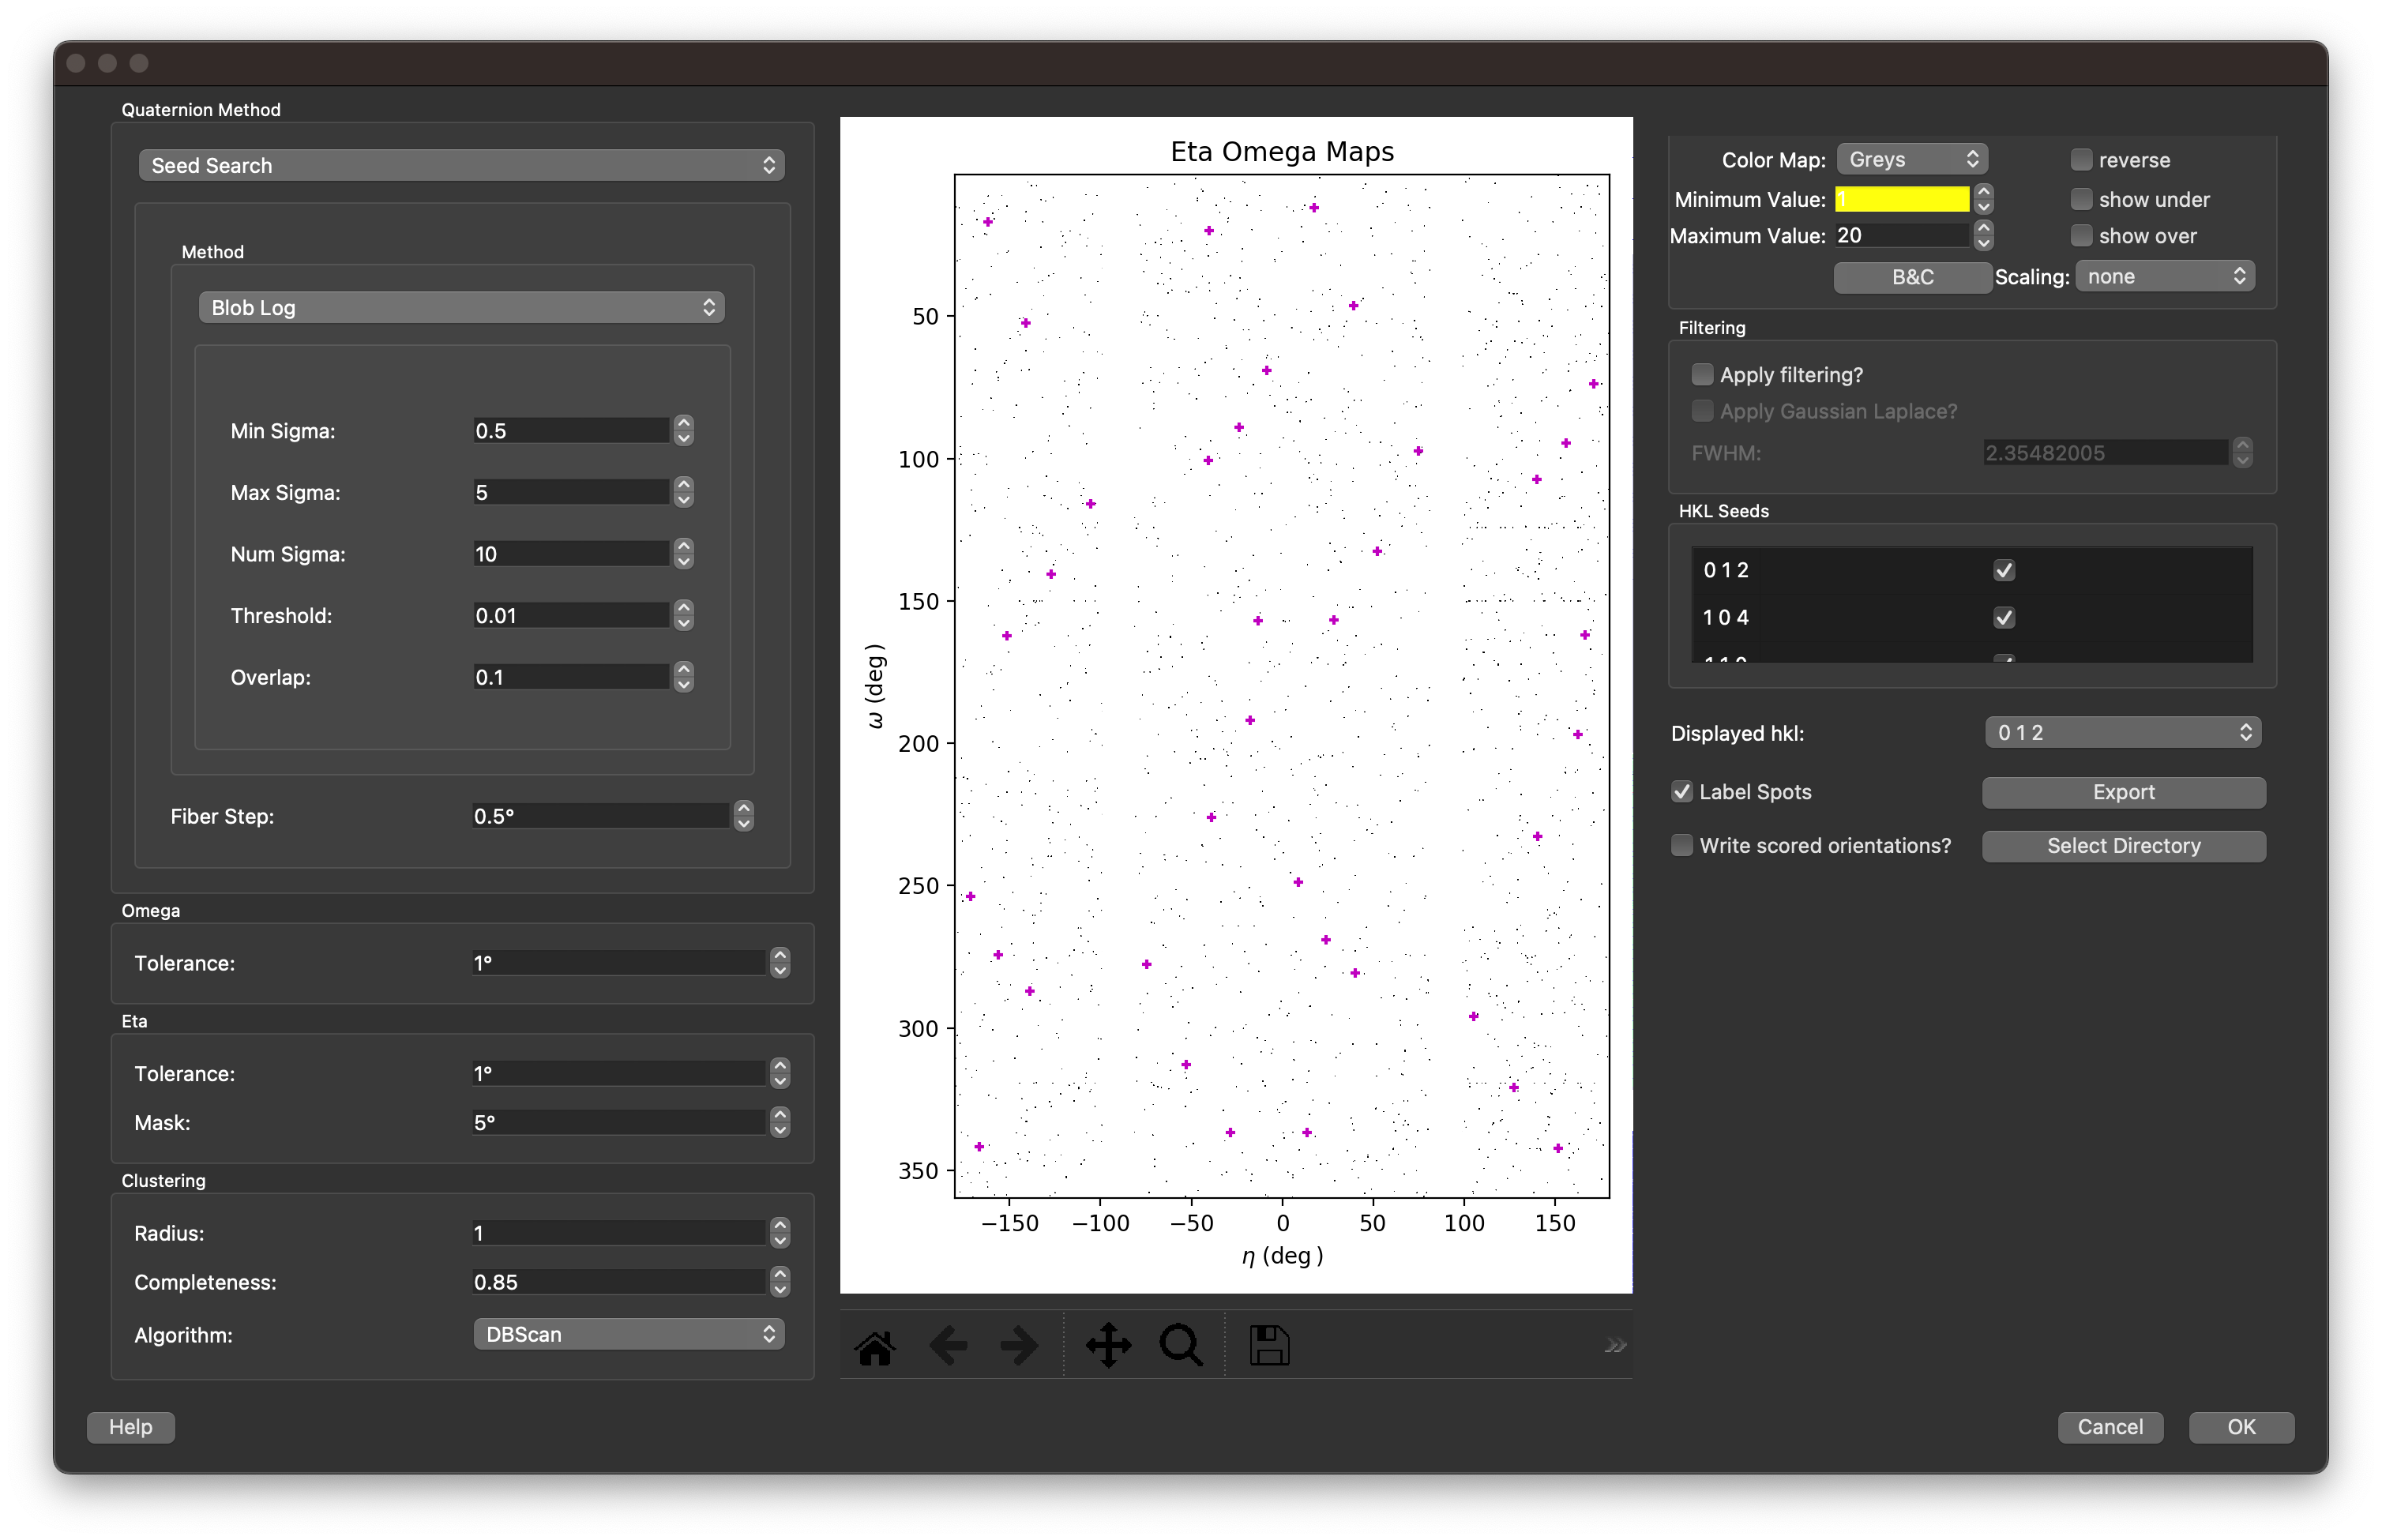Click the Select Directory button
This screenshot has height=1540, width=2382.
[2123, 846]
